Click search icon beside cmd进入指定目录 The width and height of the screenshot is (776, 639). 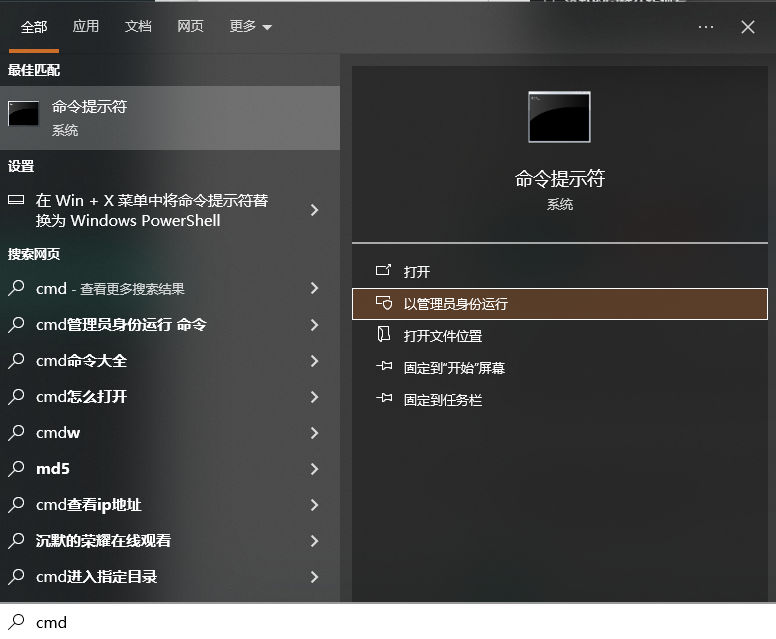pos(16,576)
